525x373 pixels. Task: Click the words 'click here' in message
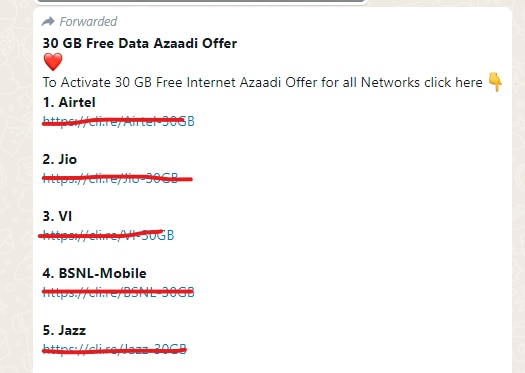453,82
